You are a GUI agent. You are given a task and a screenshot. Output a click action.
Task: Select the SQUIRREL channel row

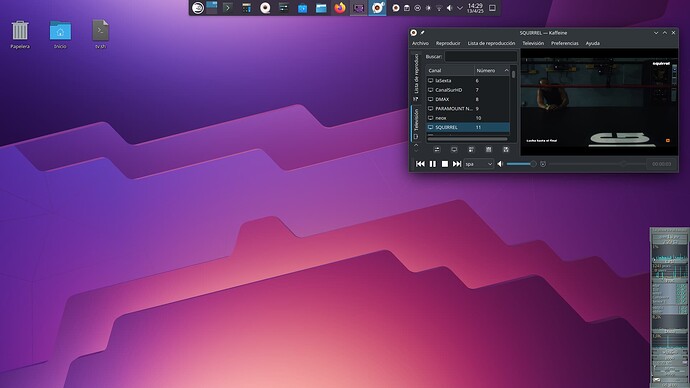click(x=468, y=127)
